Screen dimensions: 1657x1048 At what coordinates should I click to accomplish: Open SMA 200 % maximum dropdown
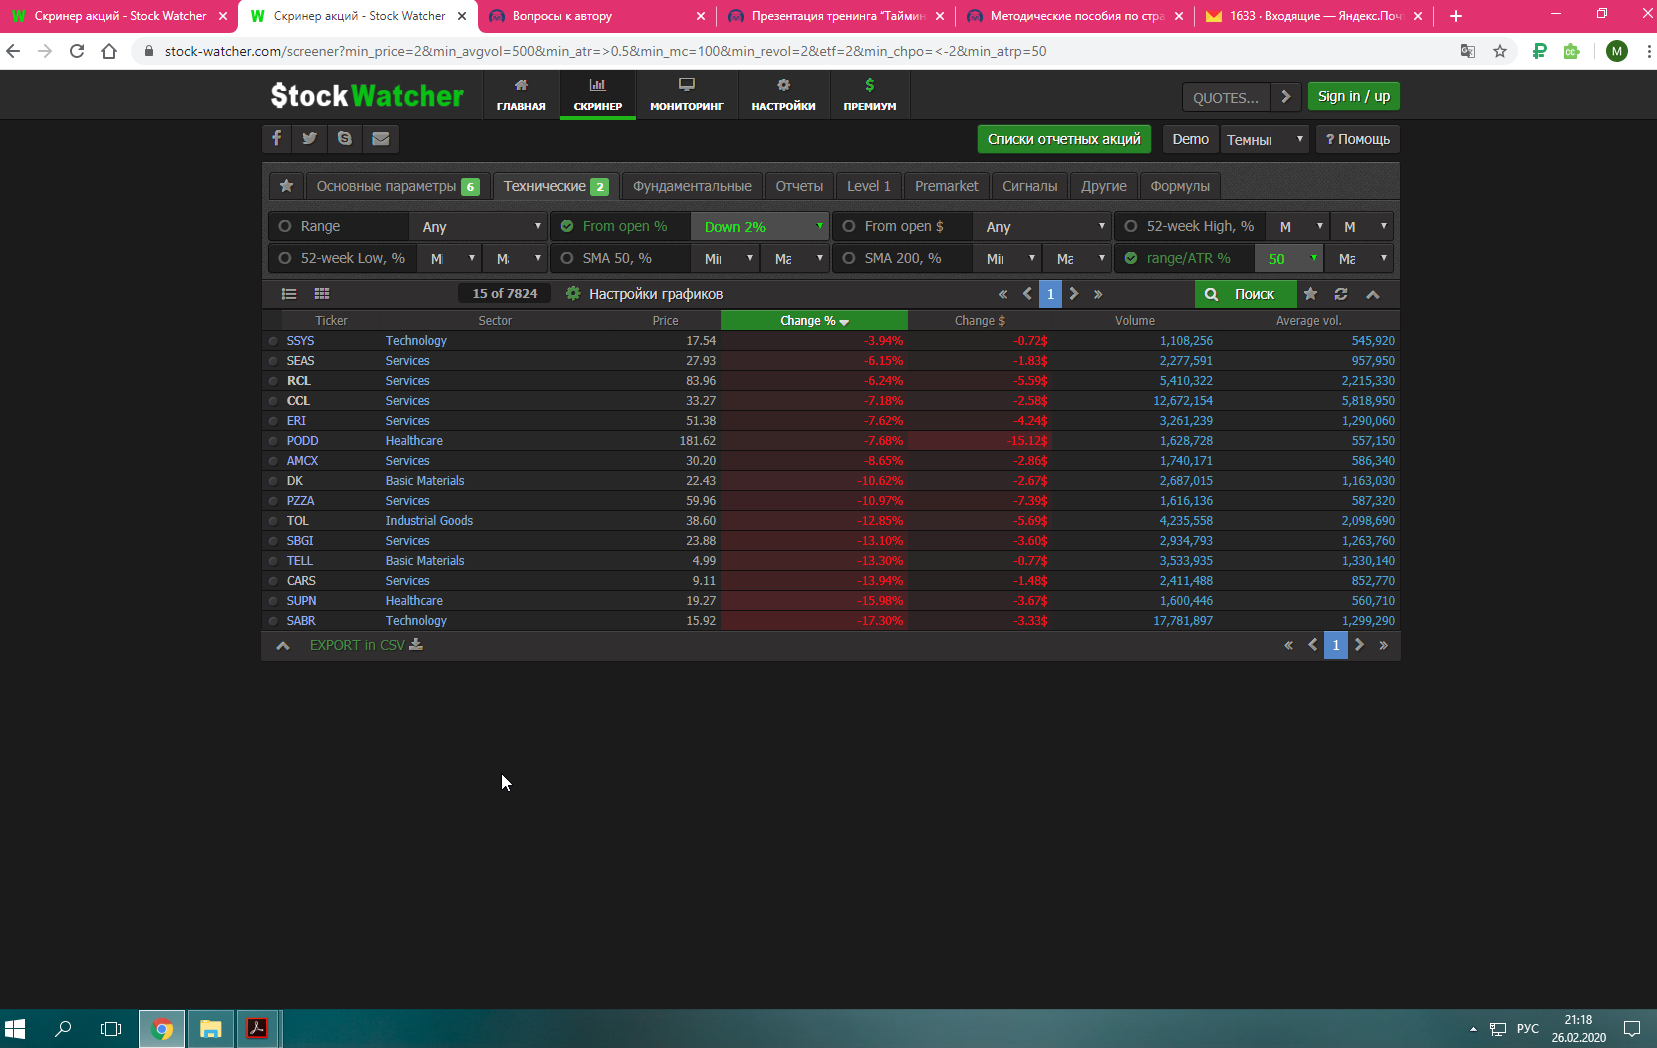point(1077,259)
